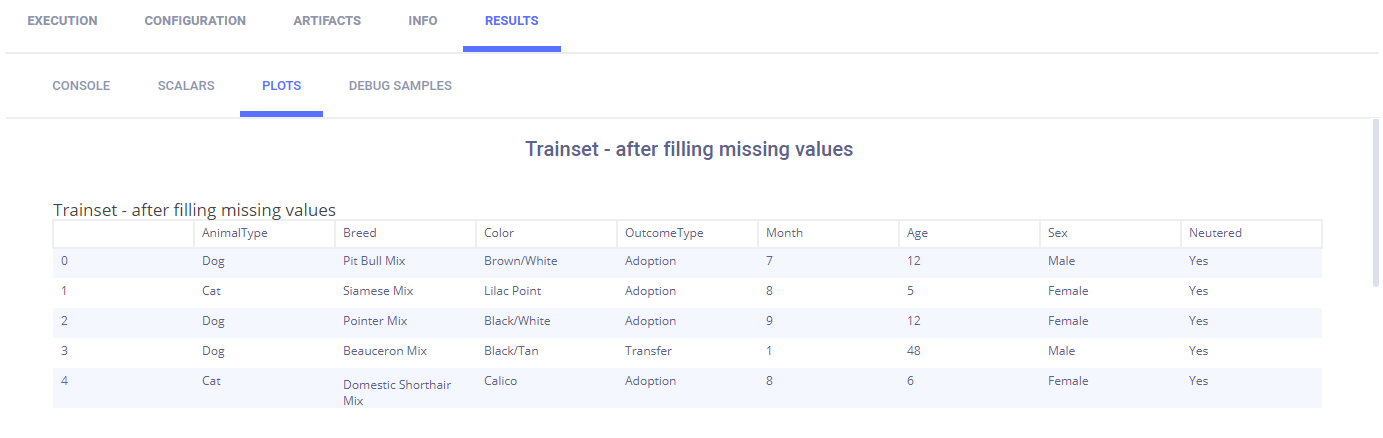The image size is (1383, 438).
Task: Switch to the Configuration tab
Action: 195,21
